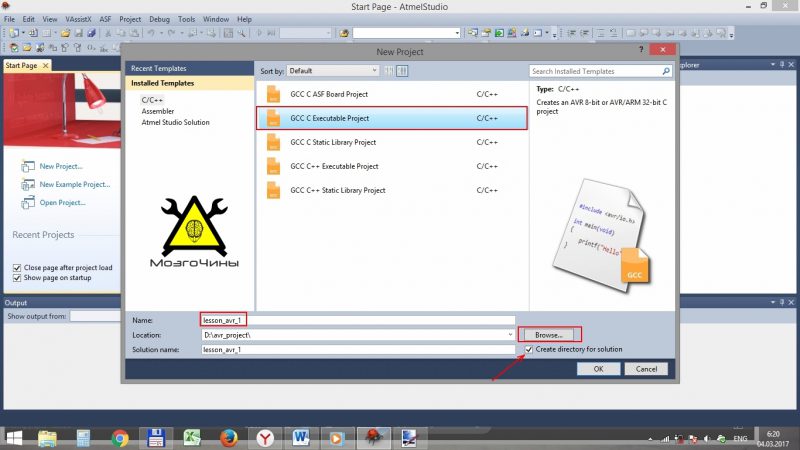Screen dimensions: 800x450
Task: Select medium icons view in New Project
Action: pyautogui.click(x=402, y=71)
